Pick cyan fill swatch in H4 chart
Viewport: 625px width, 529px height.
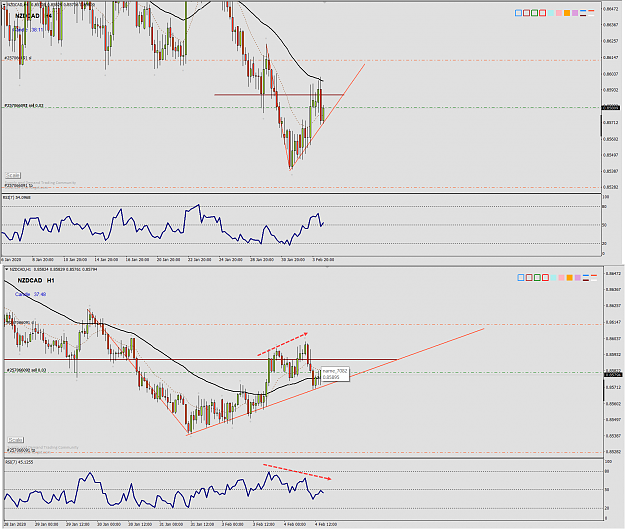click(551, 13)
